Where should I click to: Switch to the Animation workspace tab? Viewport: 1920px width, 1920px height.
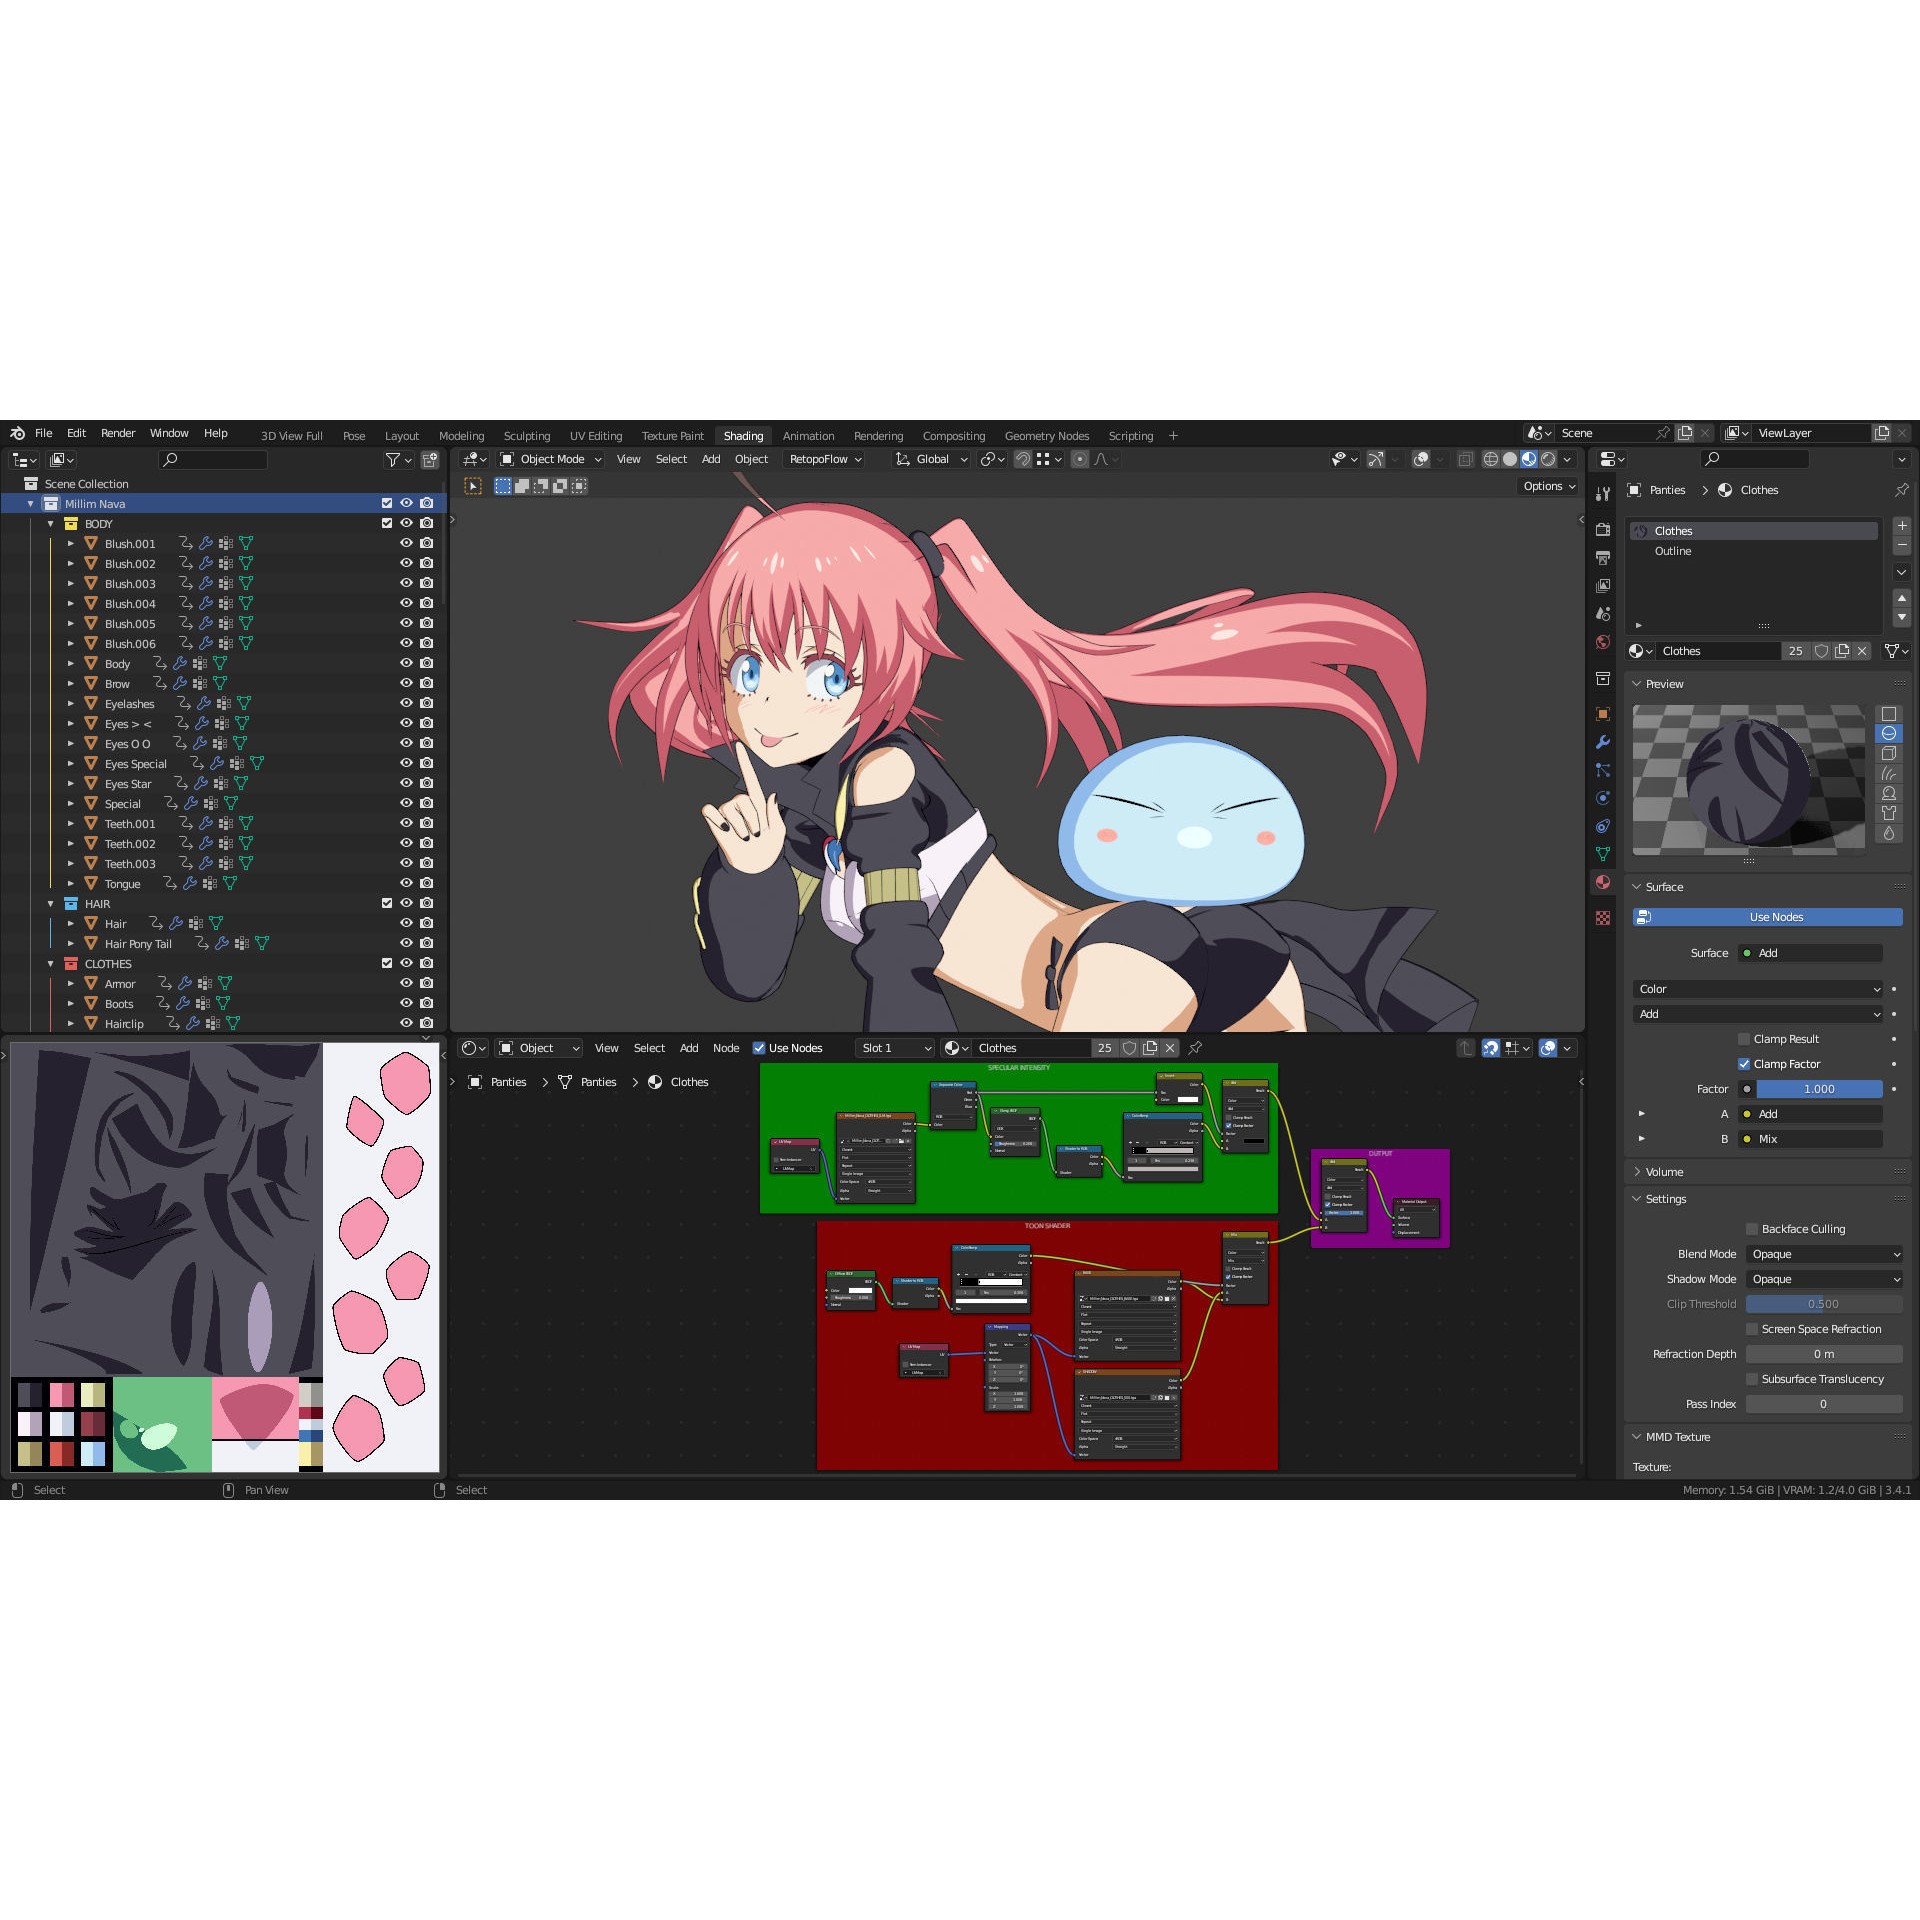click(x=808, y=435)
